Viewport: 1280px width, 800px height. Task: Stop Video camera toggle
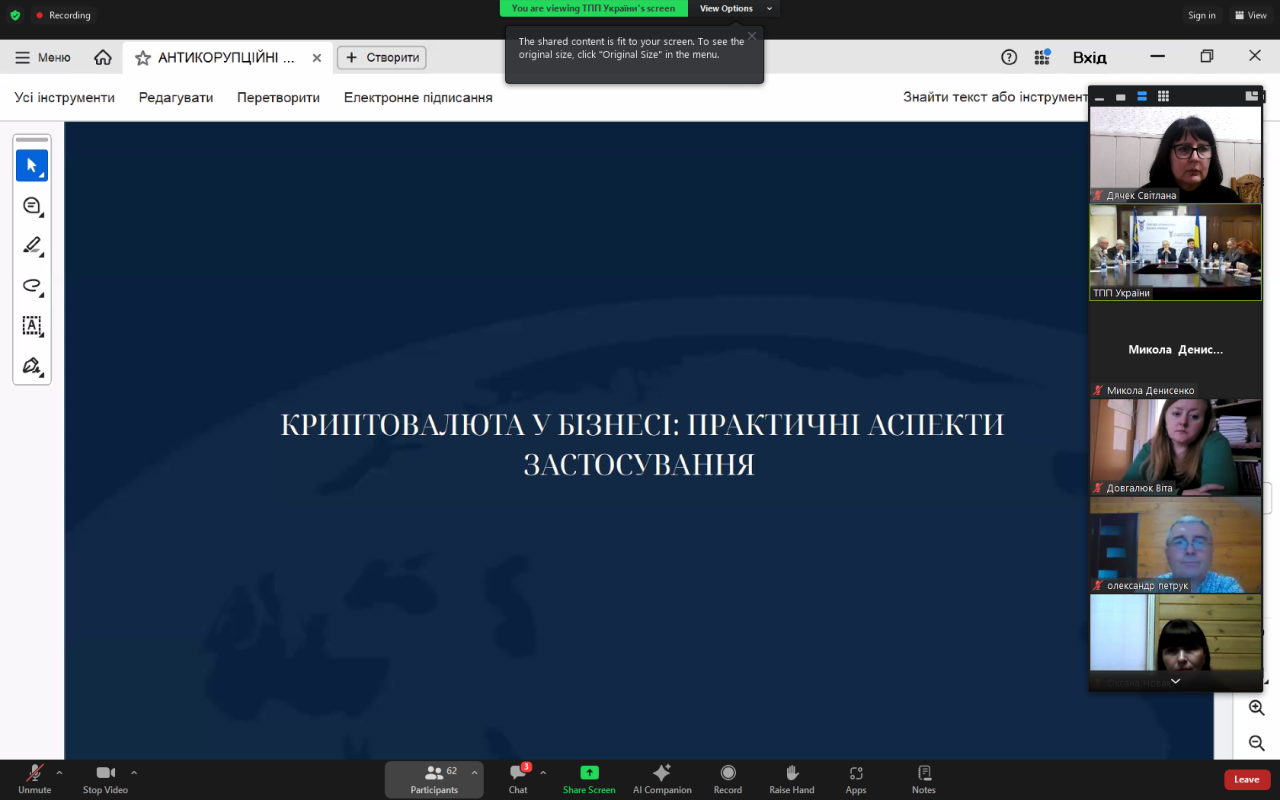pos(105,778)
